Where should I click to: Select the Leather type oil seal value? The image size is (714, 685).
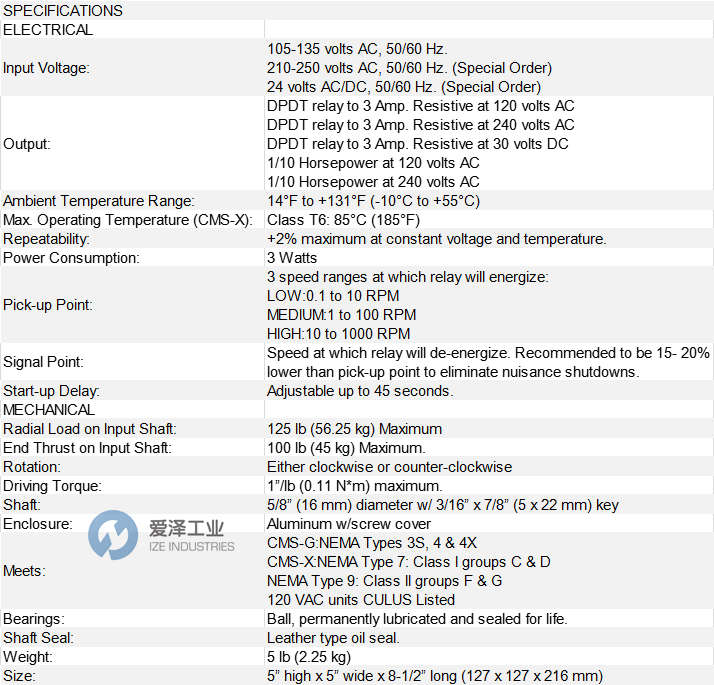tap(333, 638)
